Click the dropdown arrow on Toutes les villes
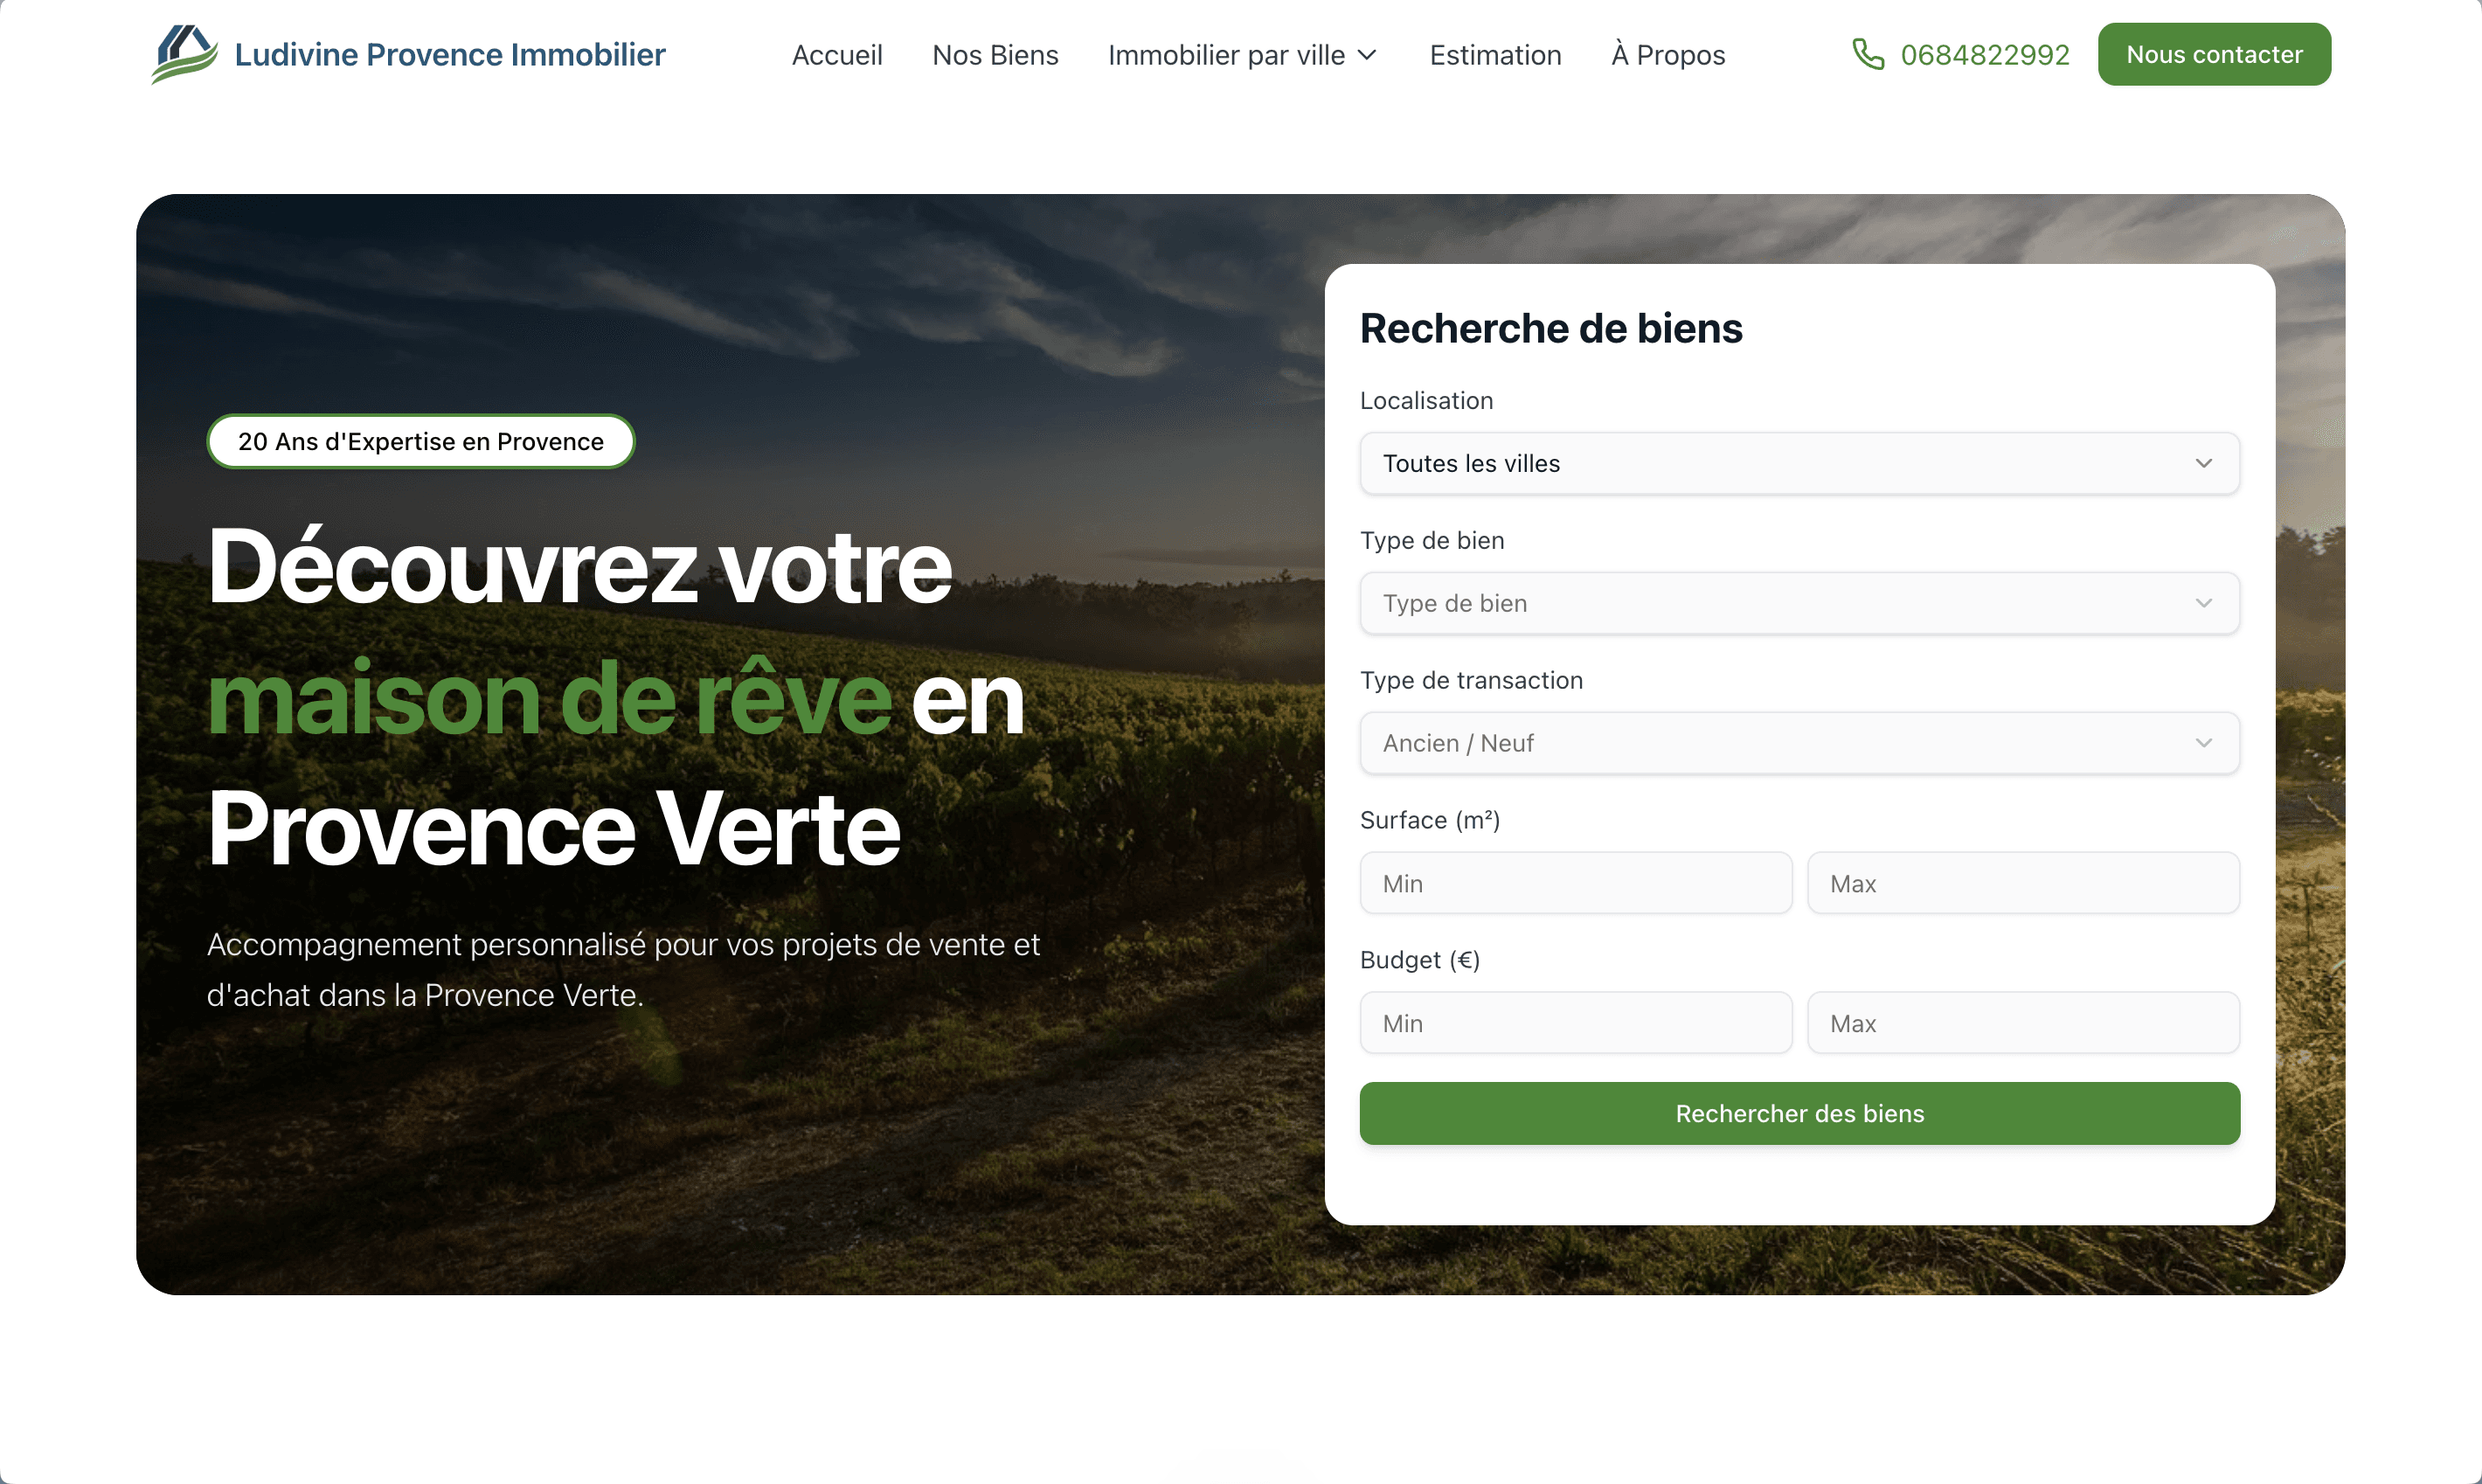Image resolution: width=2482 pixels, height=1484 pixels. click(x=2204, y=463)
